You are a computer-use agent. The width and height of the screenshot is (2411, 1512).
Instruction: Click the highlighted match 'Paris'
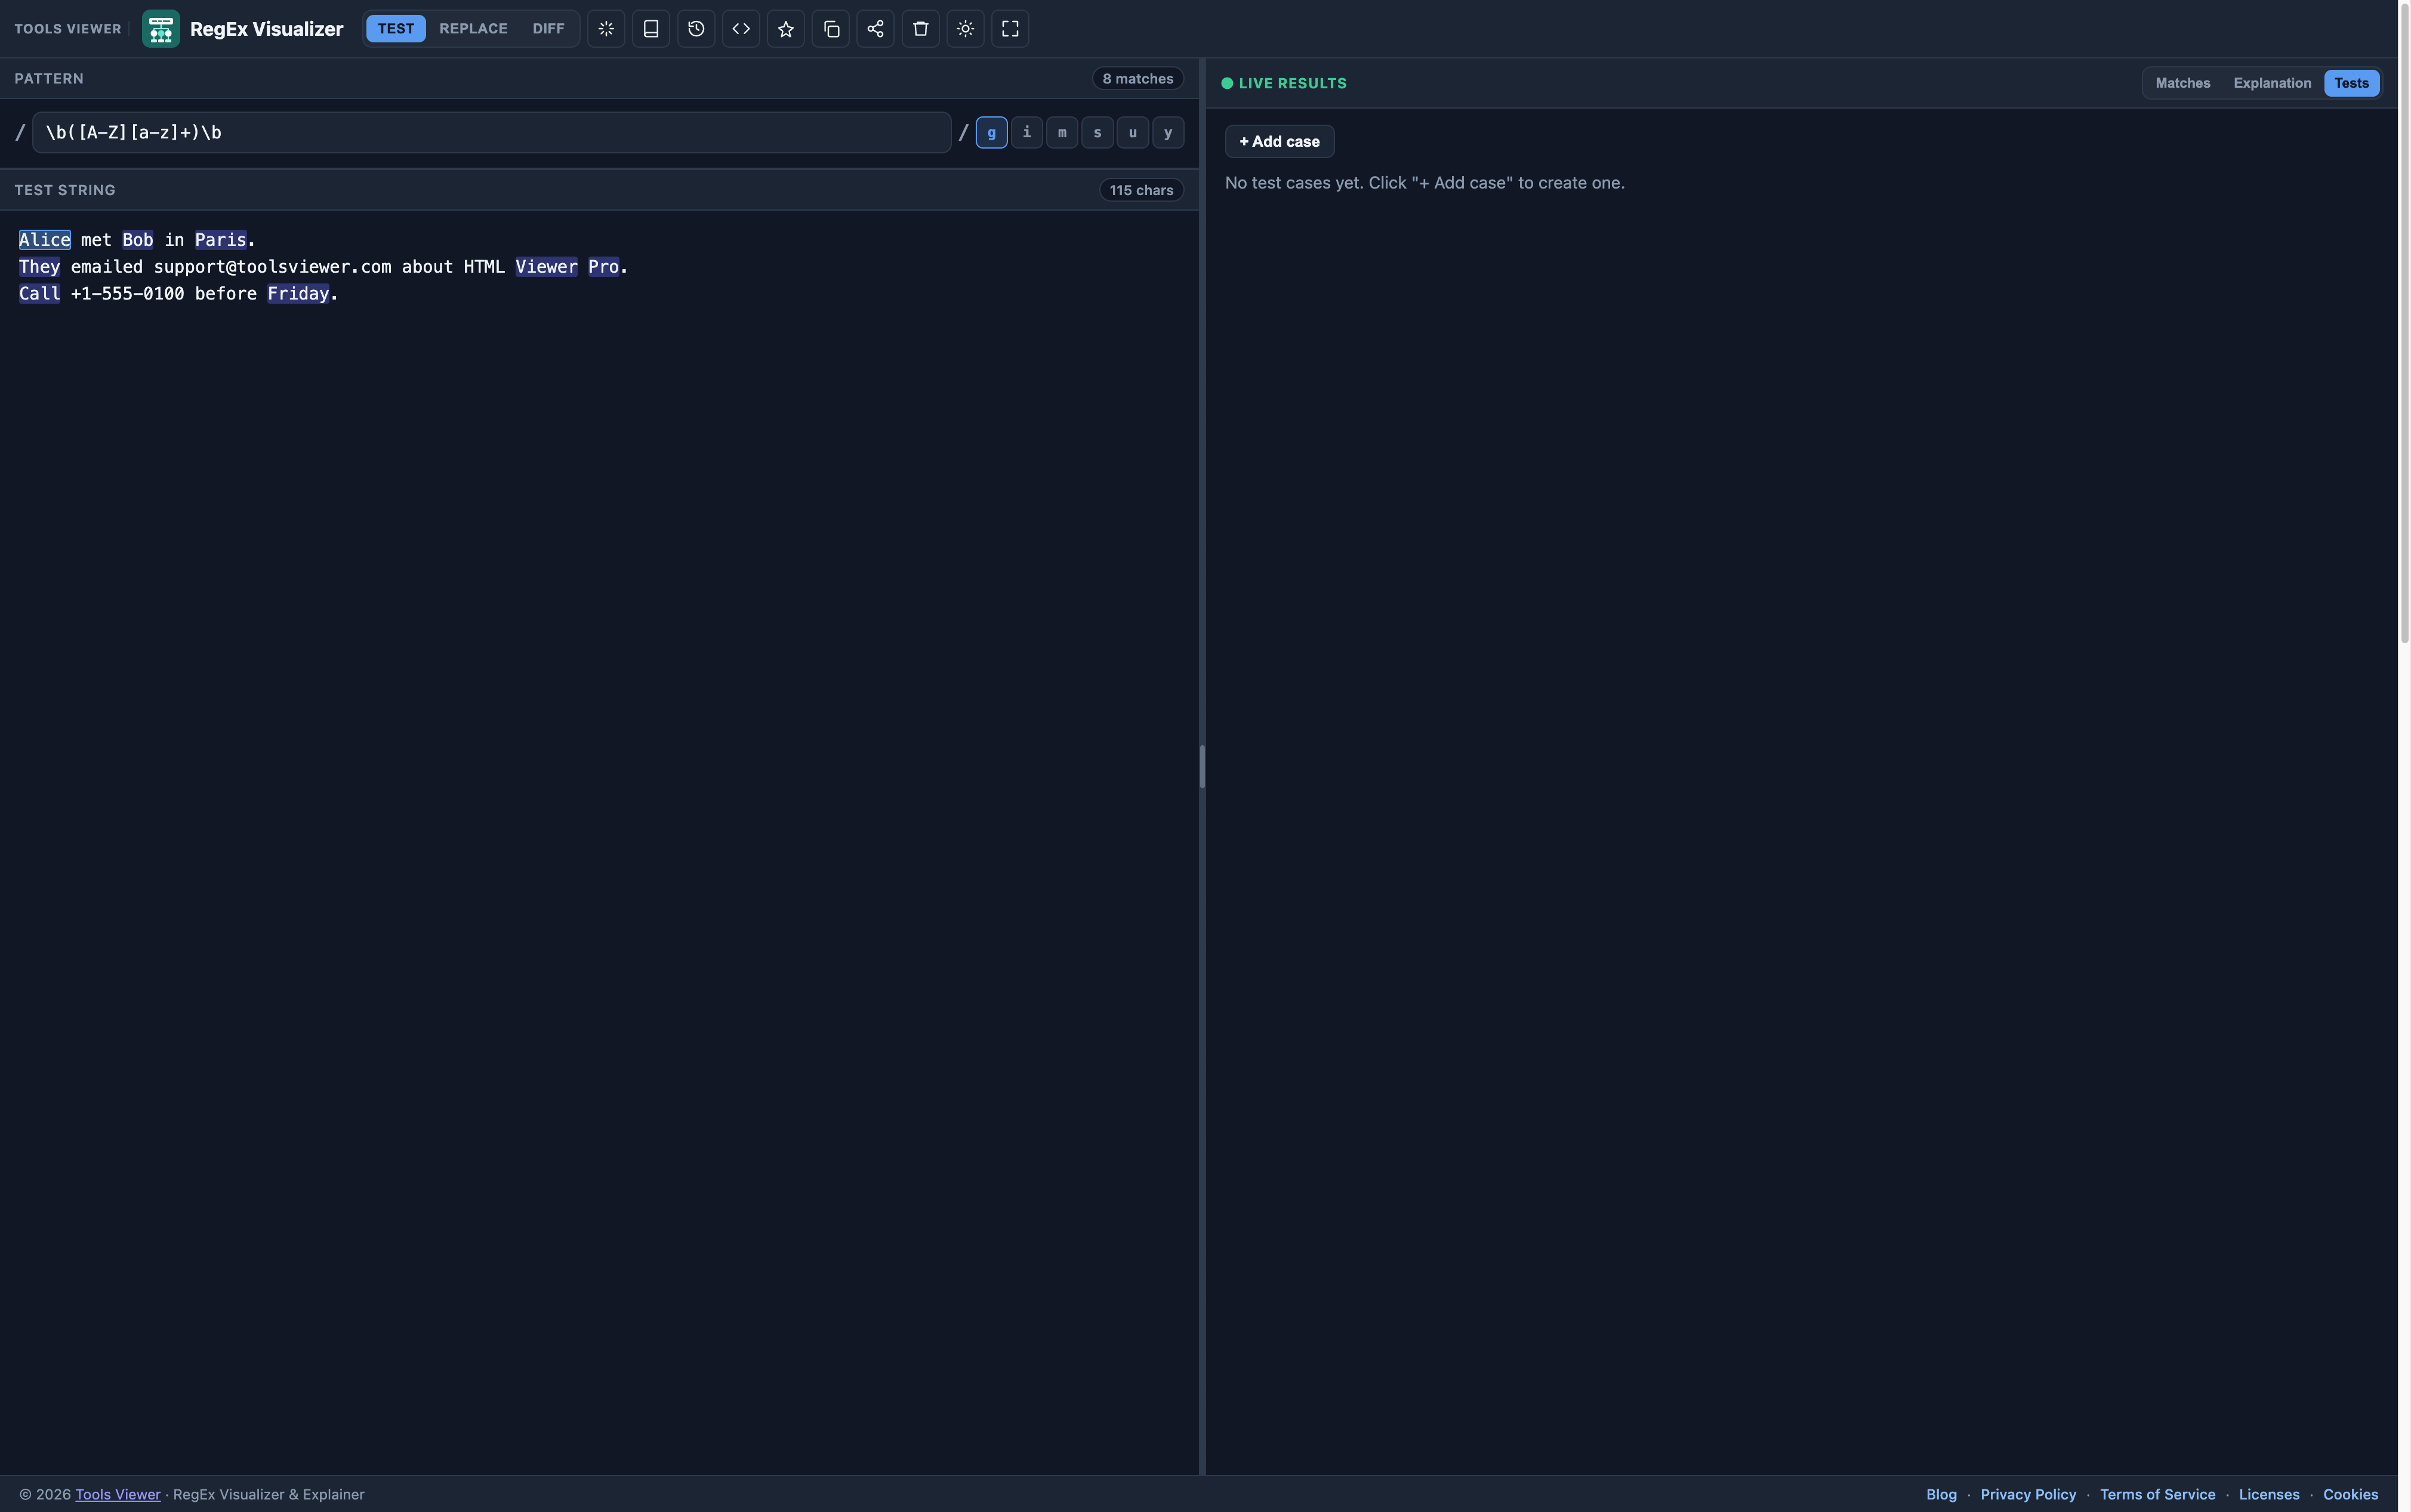220,240
